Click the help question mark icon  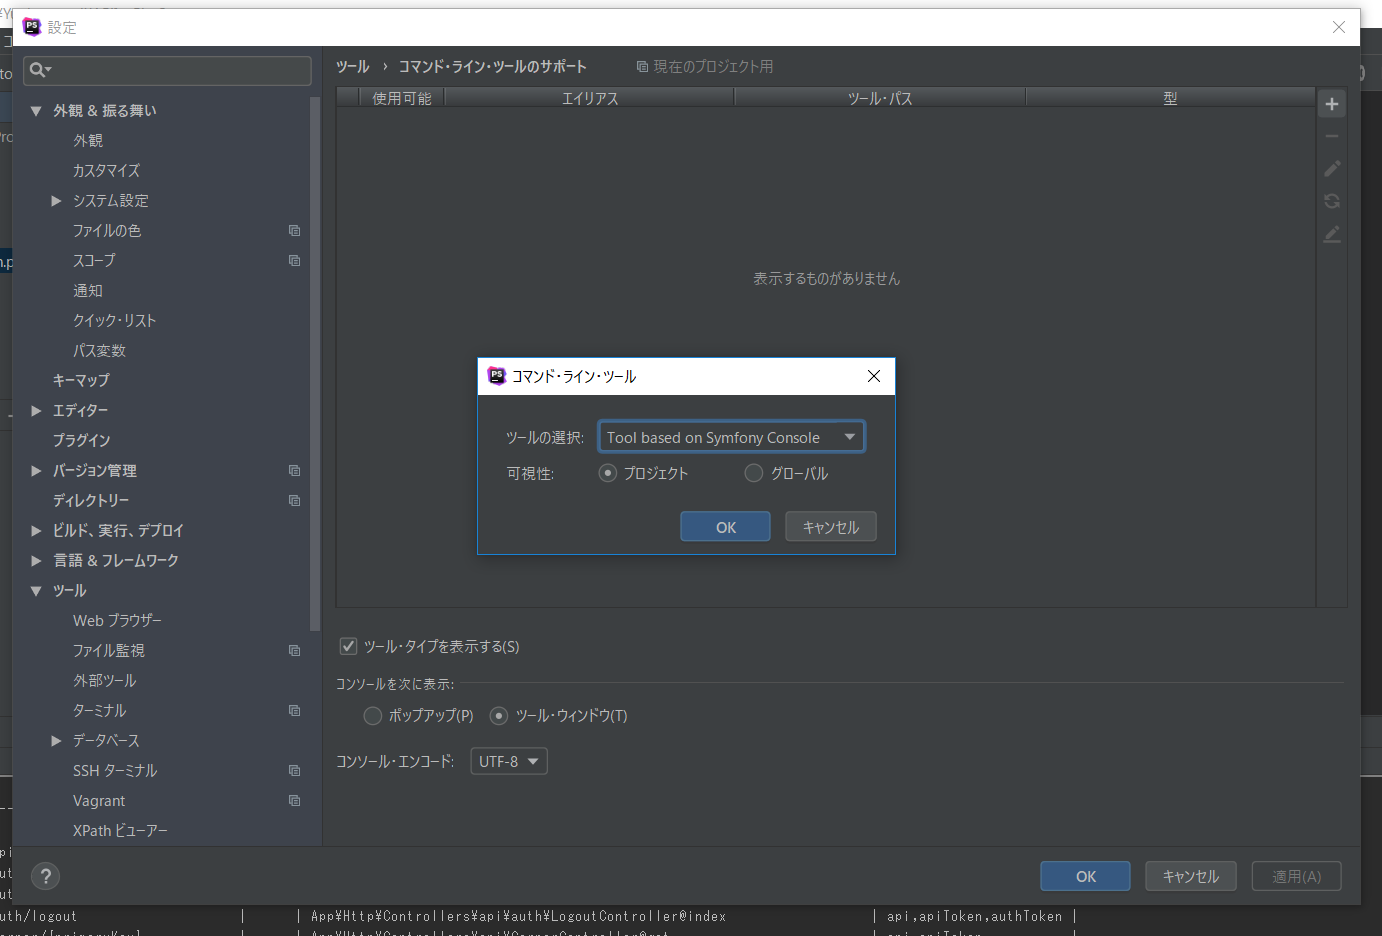pos(45,876)
